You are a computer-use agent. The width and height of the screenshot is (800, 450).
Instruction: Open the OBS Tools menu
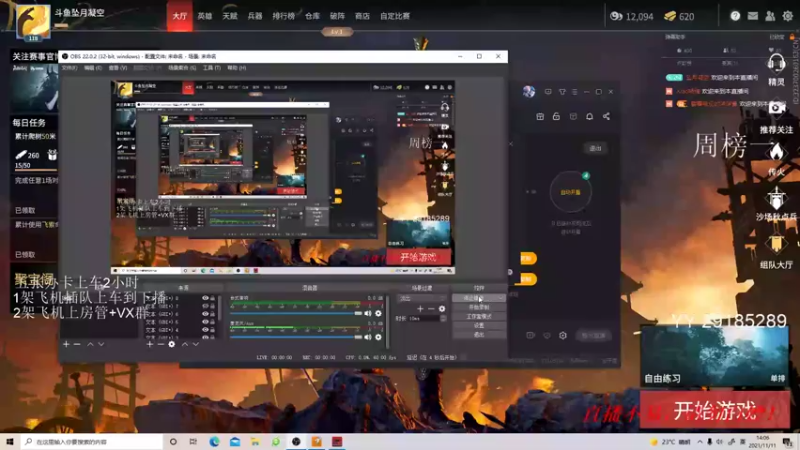click(x=212, y=68)
